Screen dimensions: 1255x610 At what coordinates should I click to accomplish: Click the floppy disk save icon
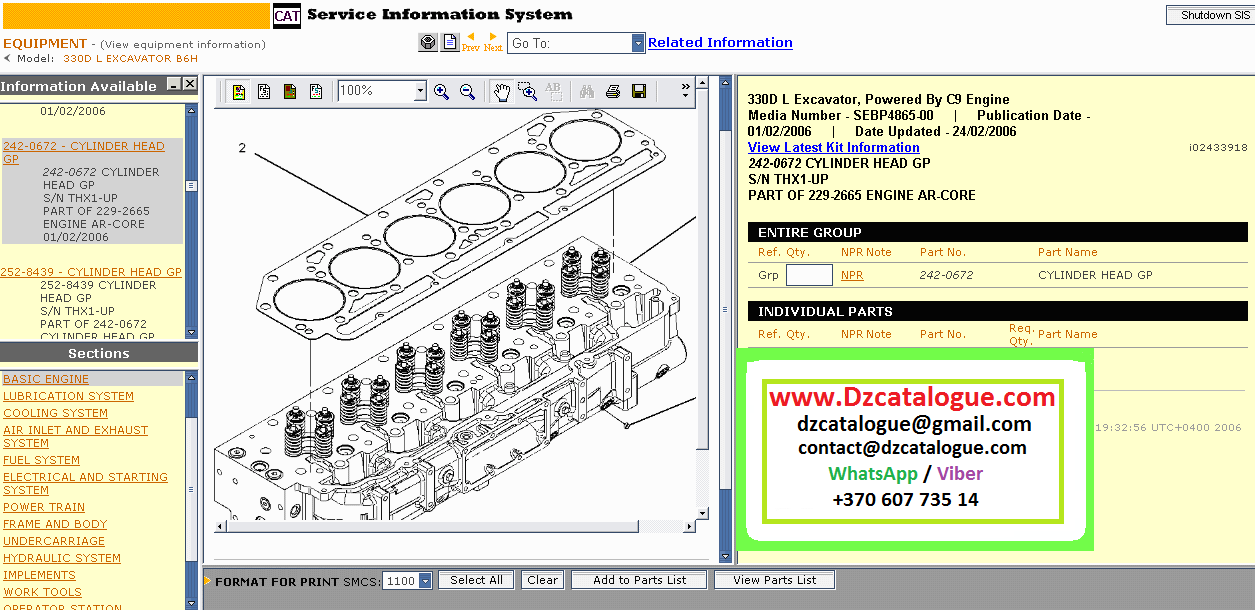coord(639,92)
